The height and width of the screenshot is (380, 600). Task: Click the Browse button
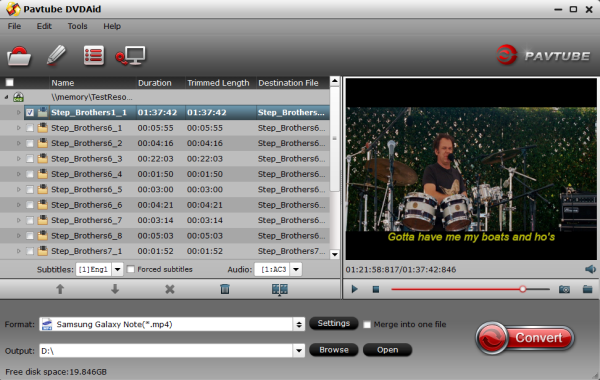pyautogui.click(x=334, y=350)
